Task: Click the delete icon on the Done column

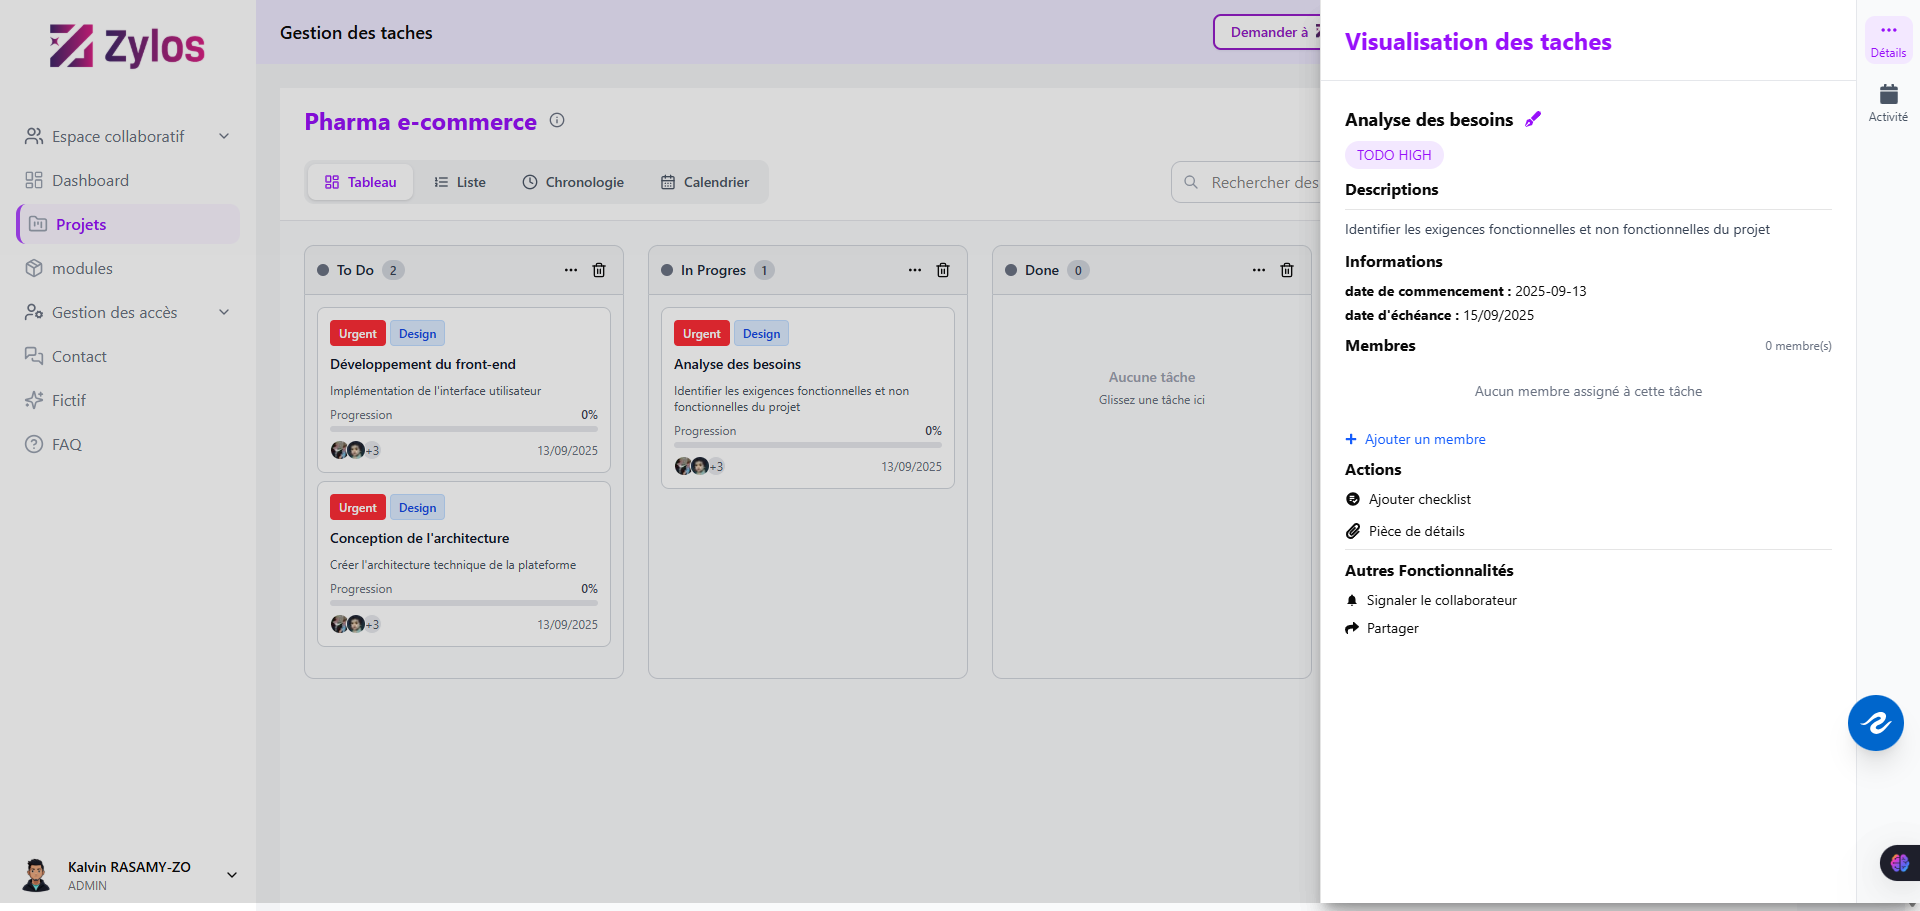Action: 1287,270
